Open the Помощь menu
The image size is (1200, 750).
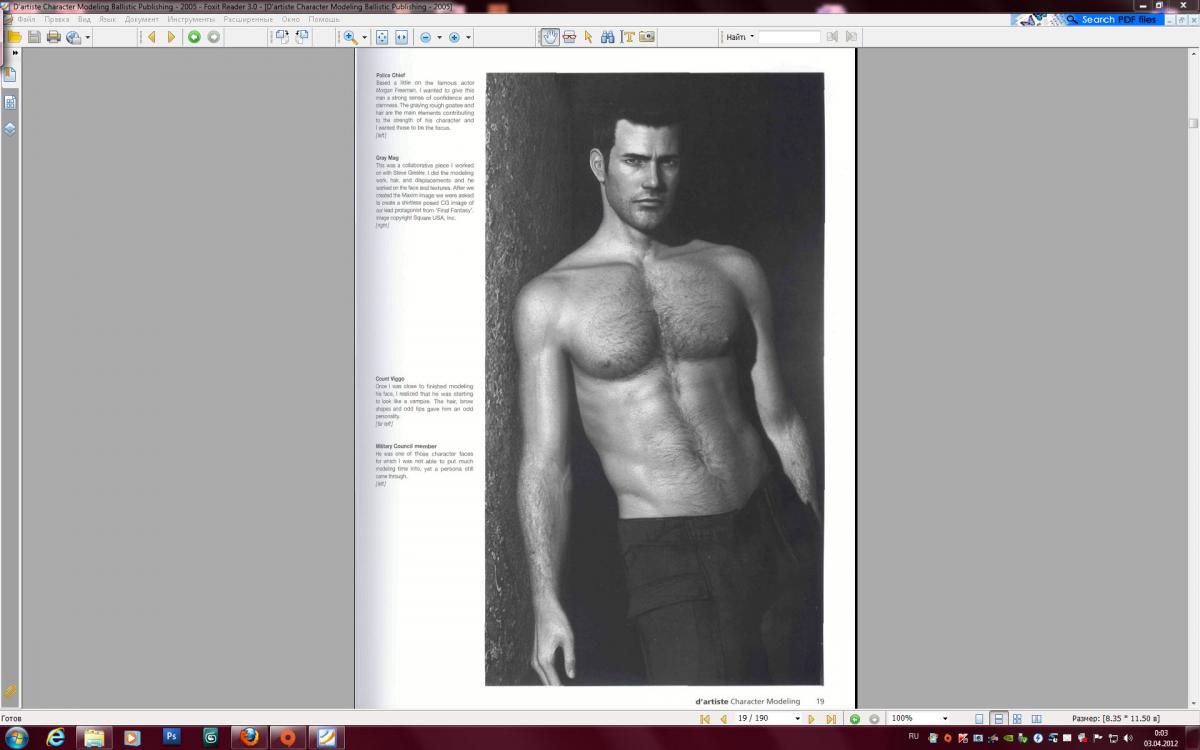(x=324, y=19)
